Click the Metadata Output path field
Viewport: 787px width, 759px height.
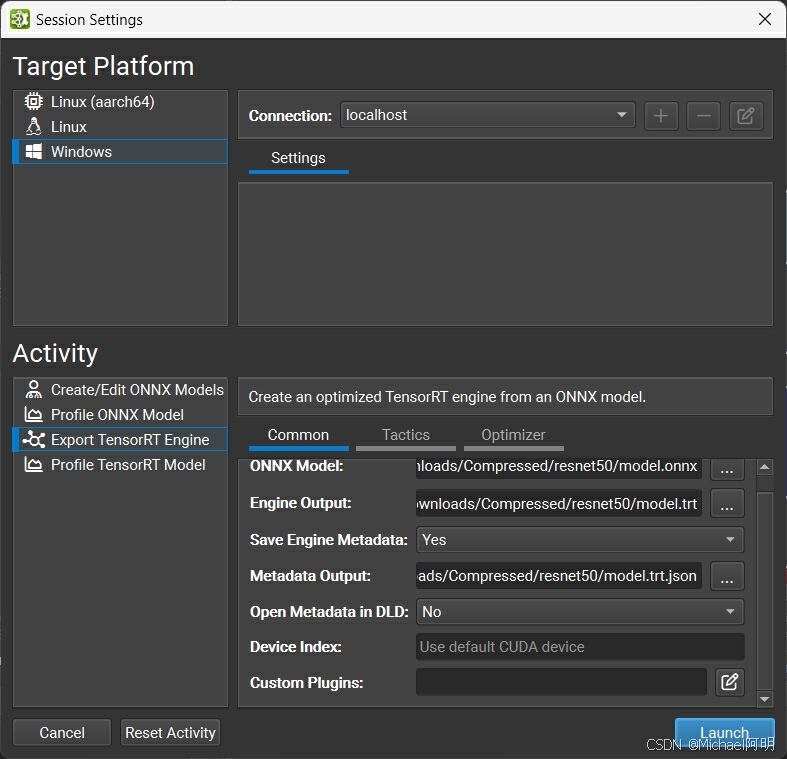coord(559,575)
